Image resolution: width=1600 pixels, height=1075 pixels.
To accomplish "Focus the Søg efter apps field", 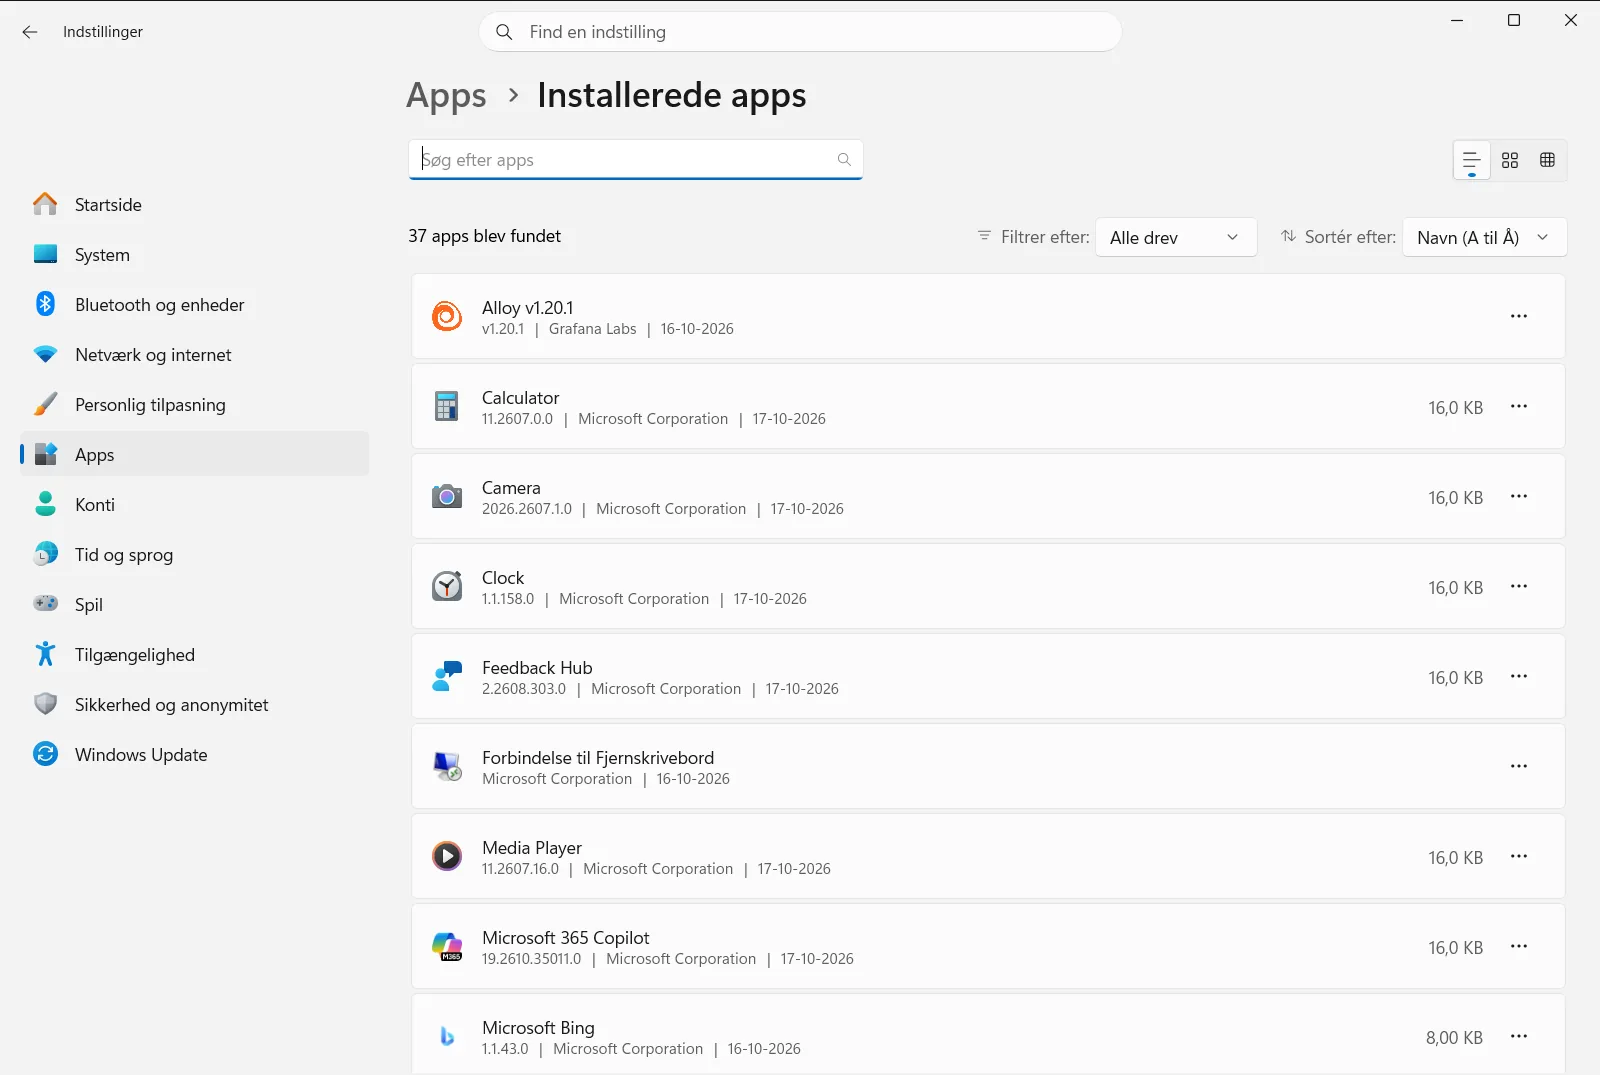I will [635, 160].
